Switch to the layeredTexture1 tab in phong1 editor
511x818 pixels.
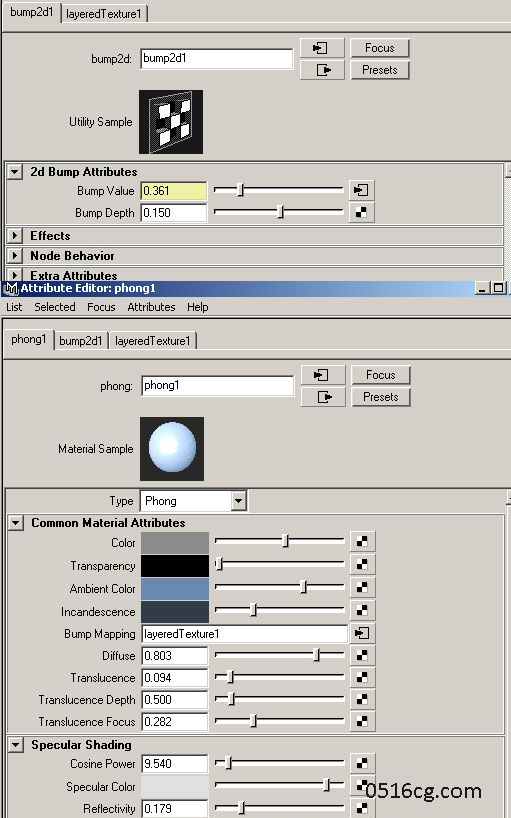153,341
